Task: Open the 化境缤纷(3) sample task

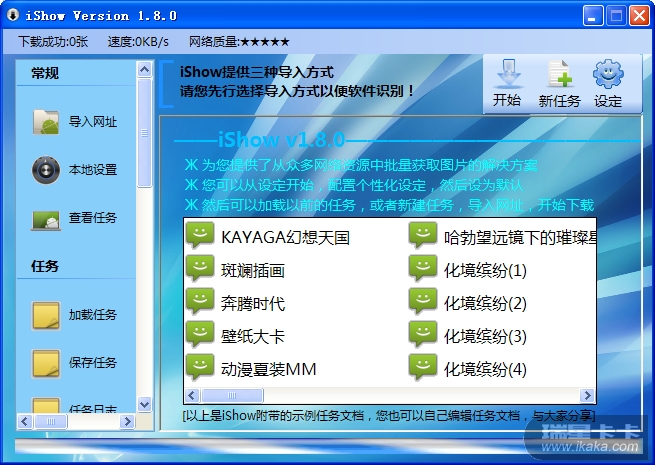Action: point(485,336)
